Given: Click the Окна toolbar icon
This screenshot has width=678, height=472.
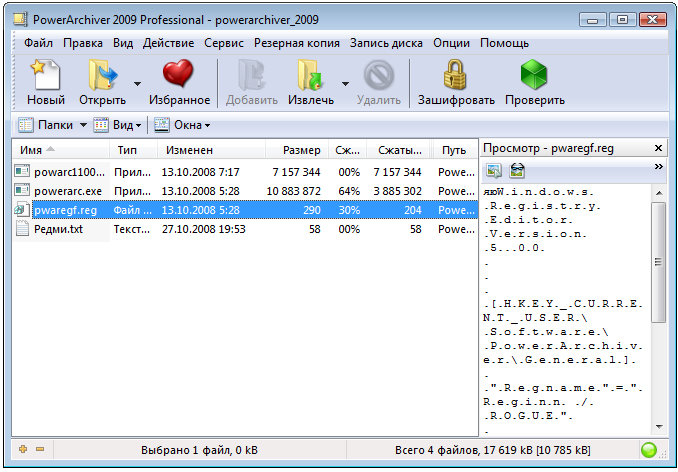Looking at the screenshot, I should pyautogui.click(x=162, y=125).
